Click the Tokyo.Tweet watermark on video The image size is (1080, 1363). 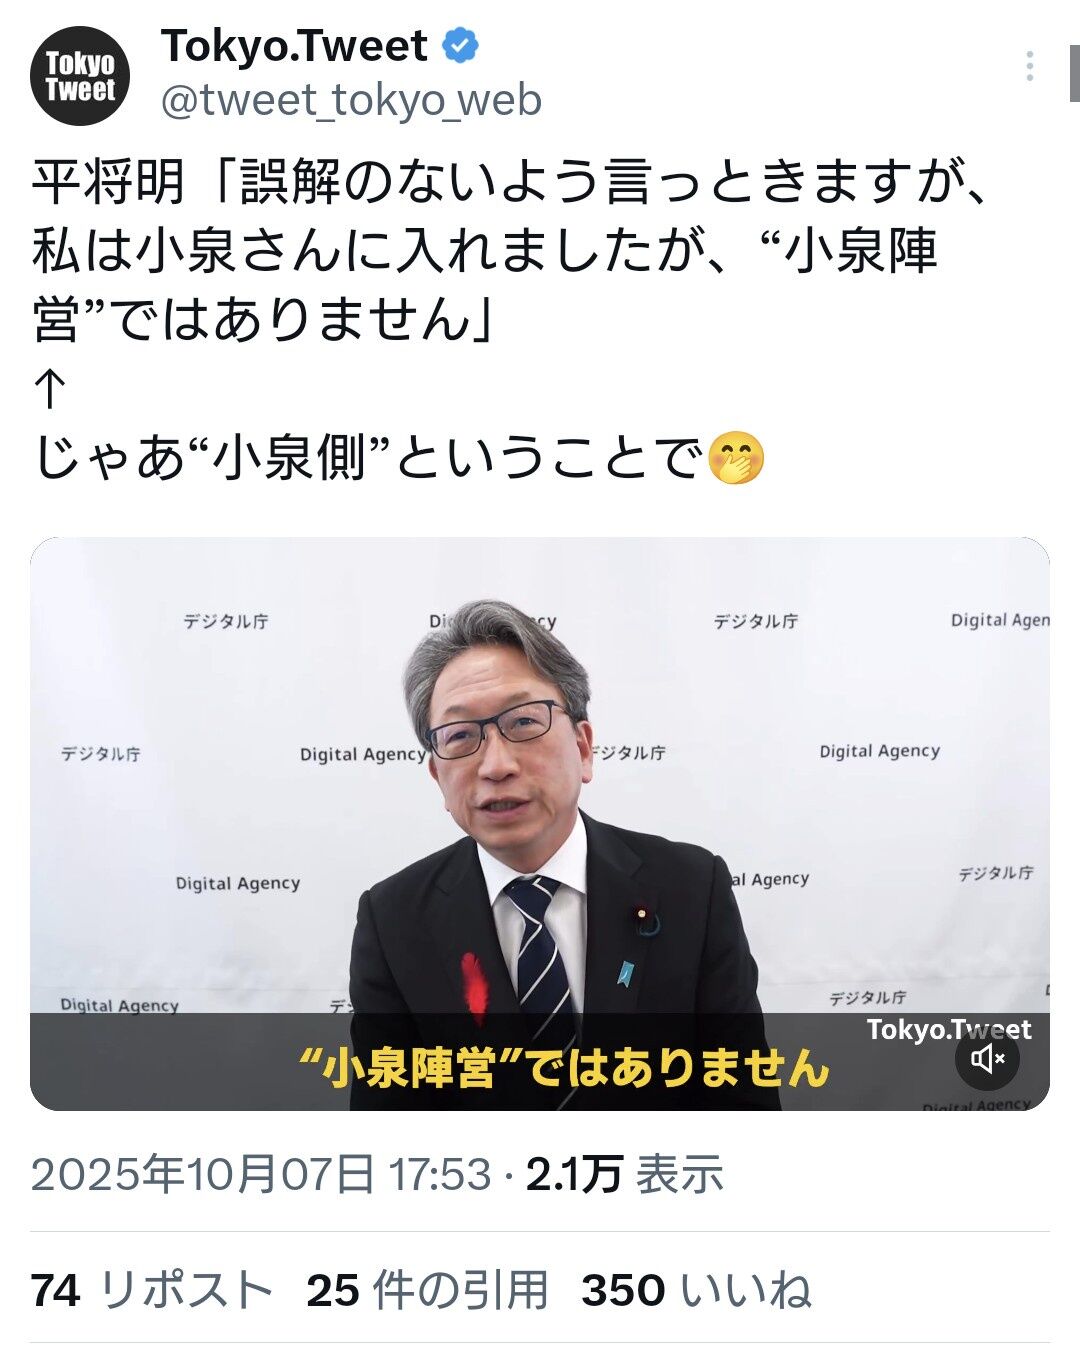949,1029
